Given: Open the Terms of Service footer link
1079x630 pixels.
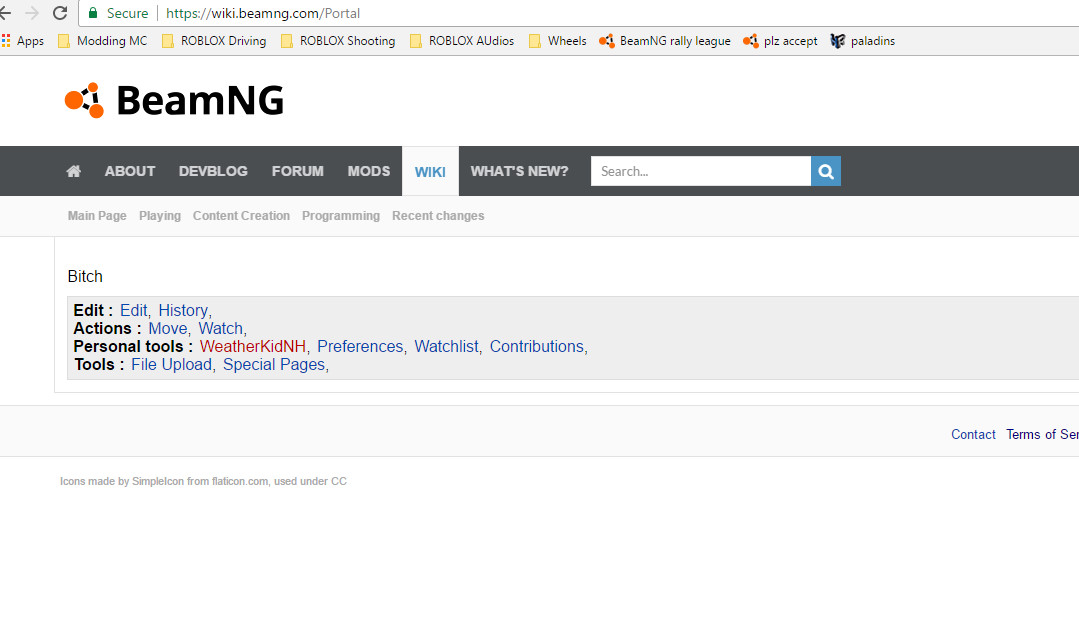Looking at the screenshot, I should click(1042, 435).
